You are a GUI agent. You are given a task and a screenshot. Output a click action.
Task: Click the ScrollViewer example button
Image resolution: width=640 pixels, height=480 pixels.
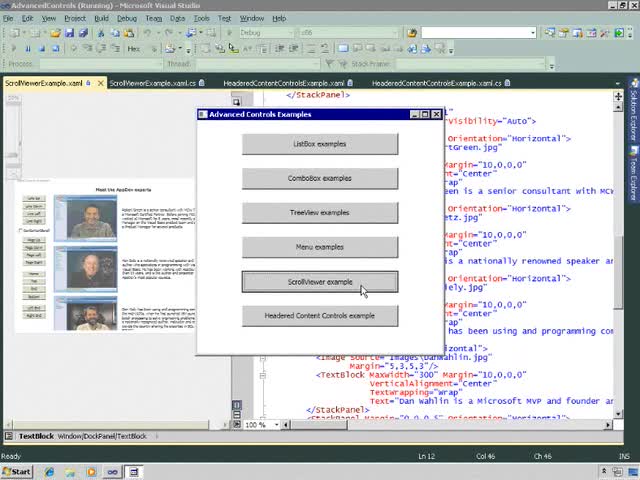(x=320, y=282)
